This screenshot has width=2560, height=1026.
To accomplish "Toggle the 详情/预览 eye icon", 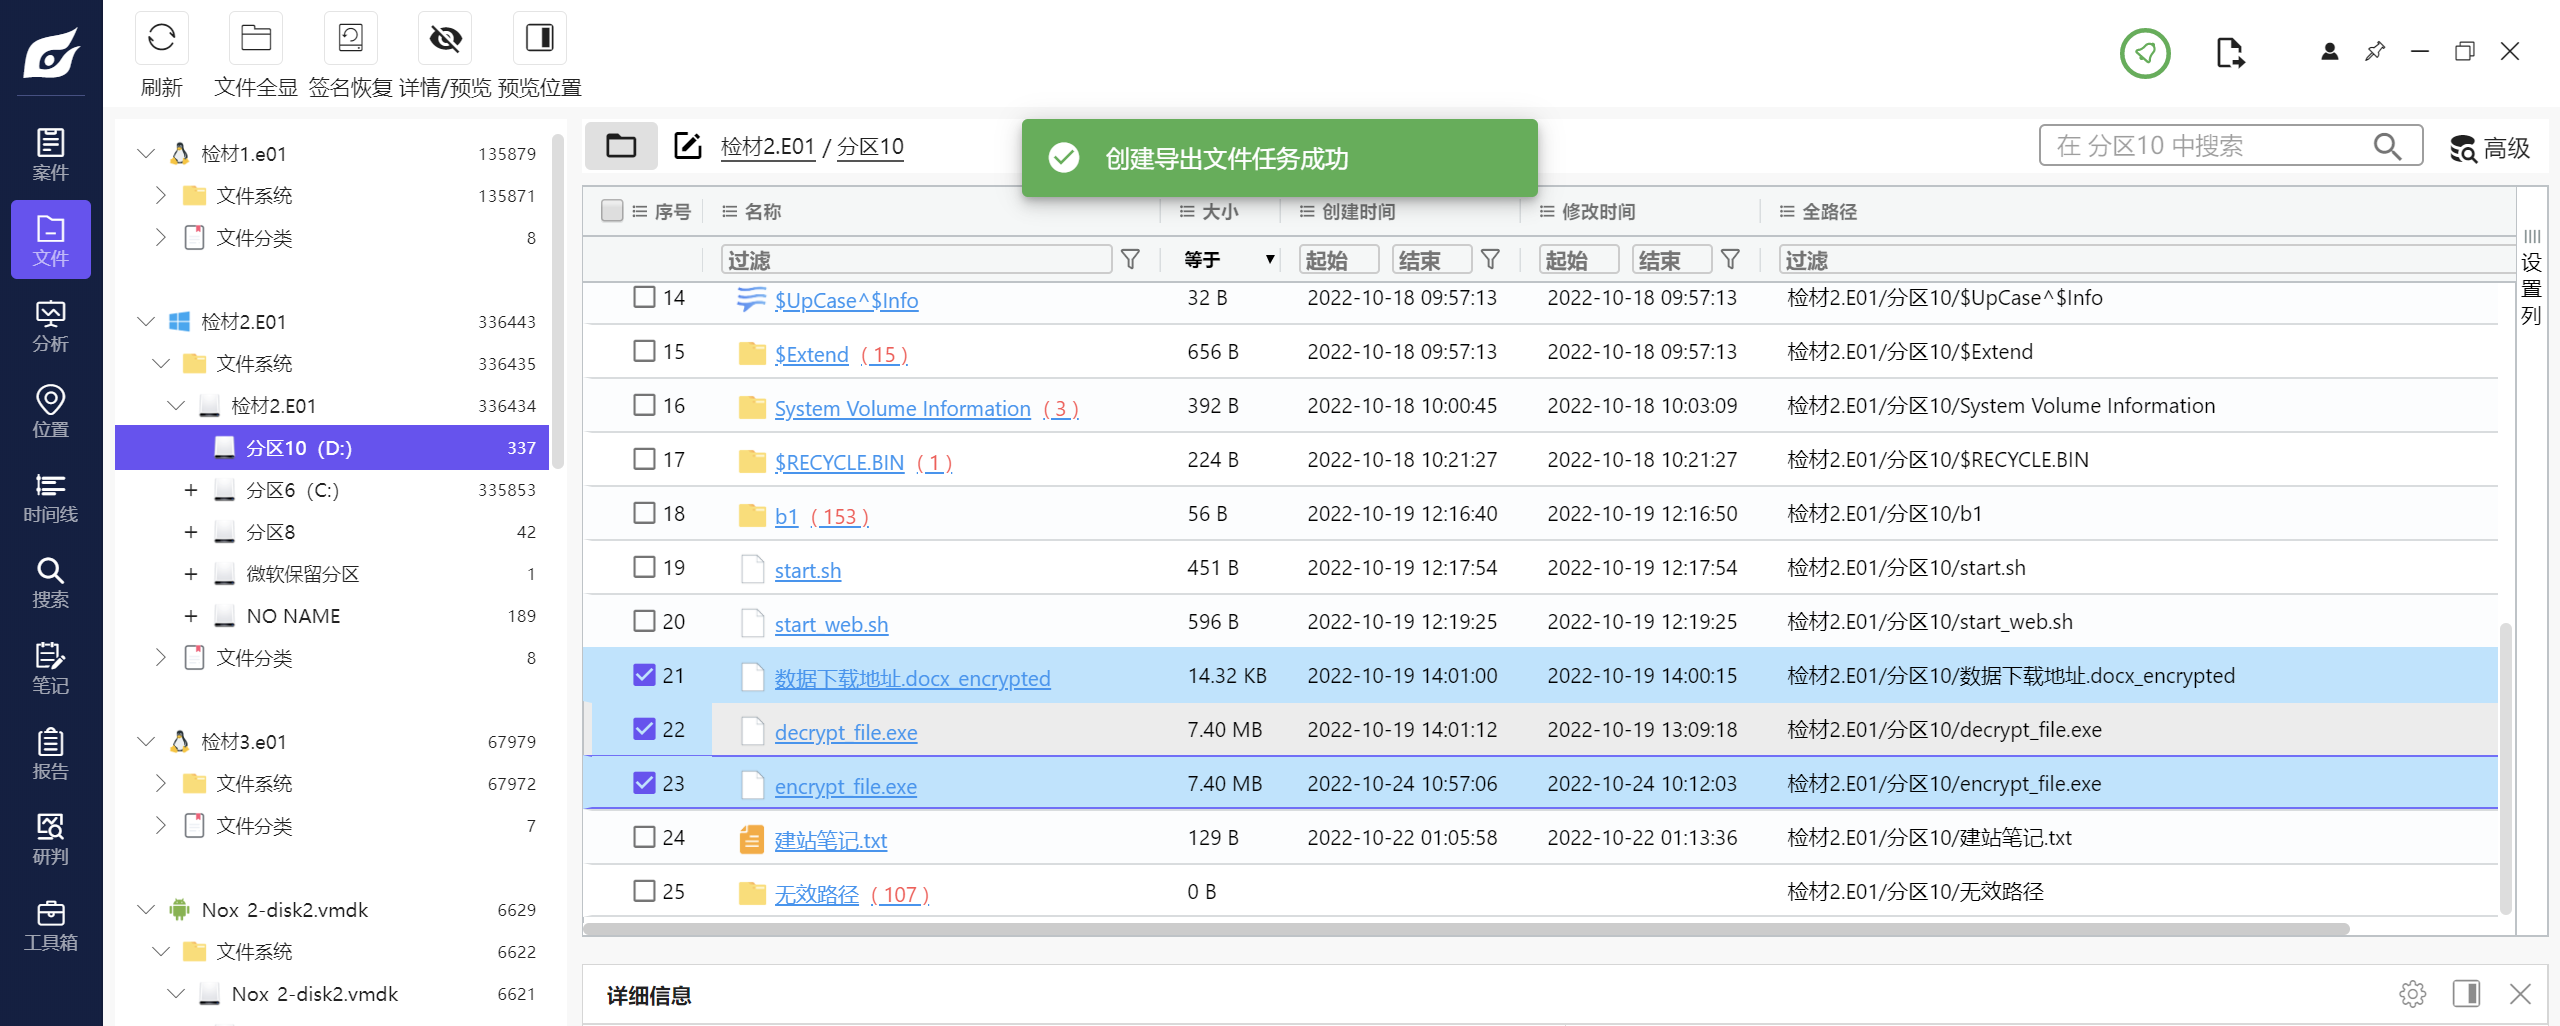I will [x=445, y=39].
